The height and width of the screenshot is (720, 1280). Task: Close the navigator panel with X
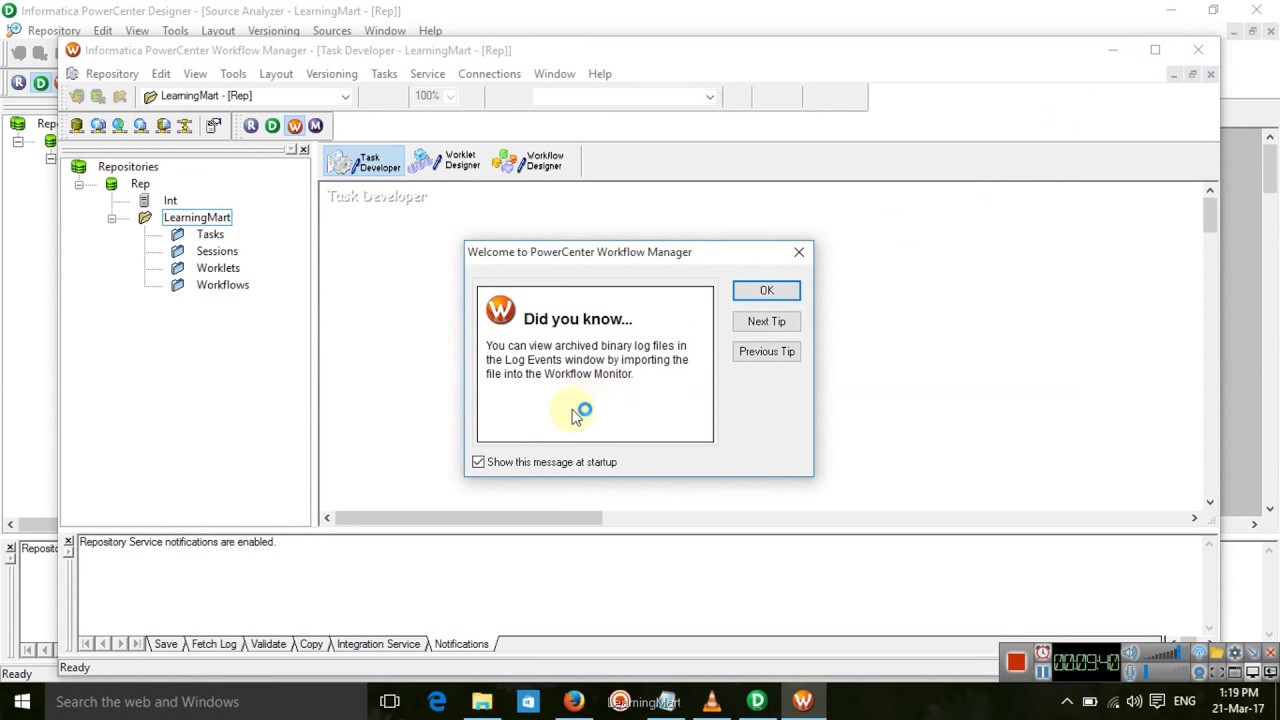(304, 150)
